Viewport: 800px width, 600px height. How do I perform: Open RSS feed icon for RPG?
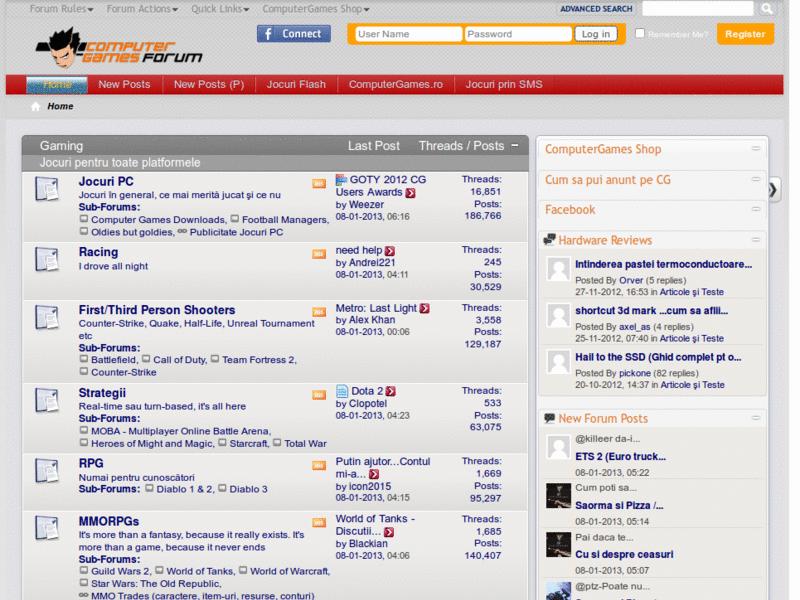click(319, 465)
